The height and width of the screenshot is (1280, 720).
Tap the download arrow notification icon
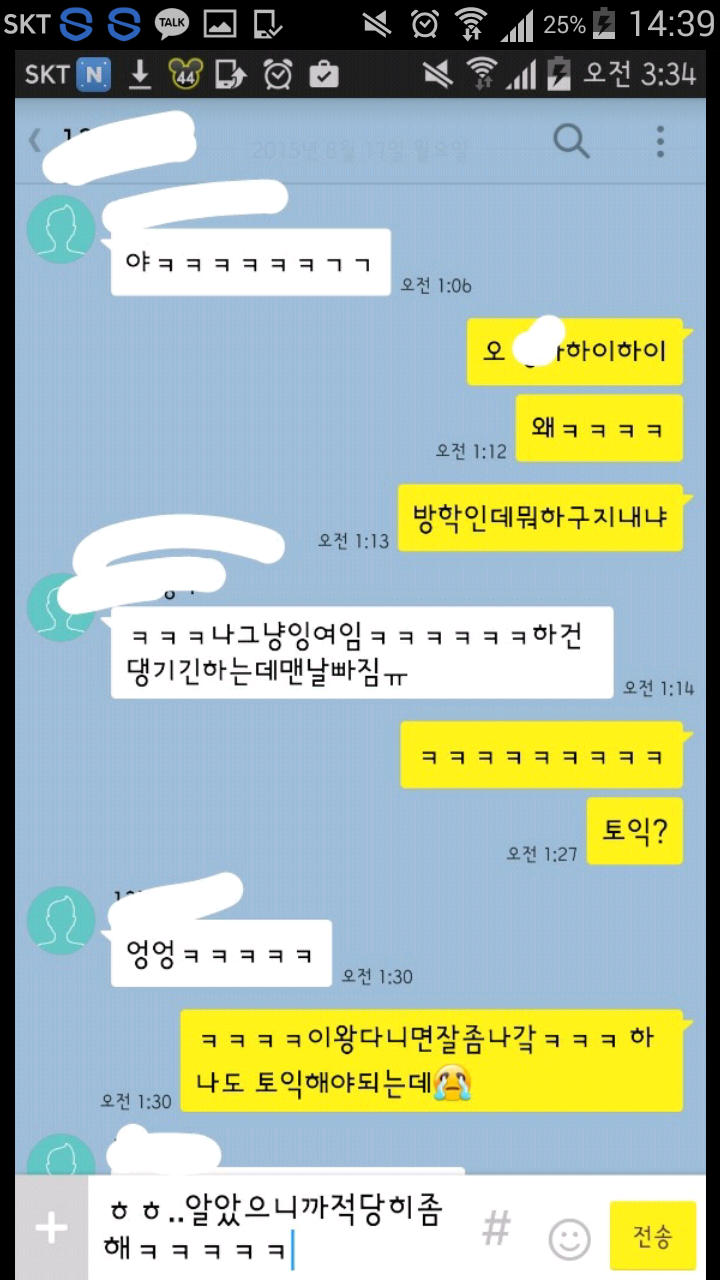(140, 74)
